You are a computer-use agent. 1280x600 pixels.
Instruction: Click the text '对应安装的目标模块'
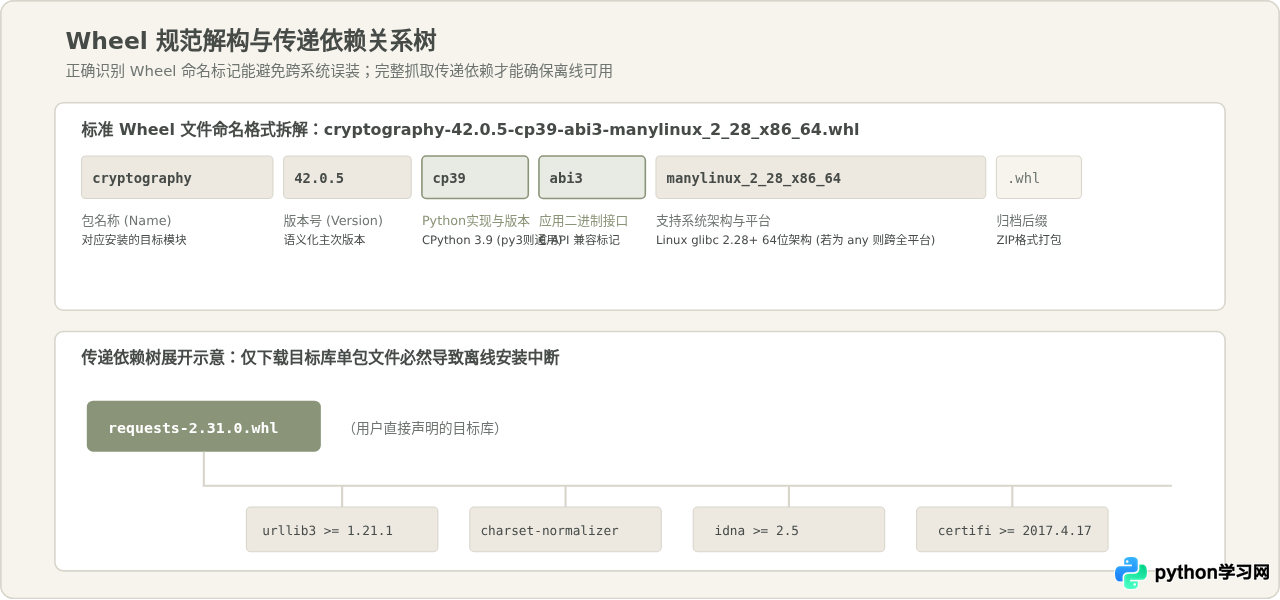pos(134,240)
